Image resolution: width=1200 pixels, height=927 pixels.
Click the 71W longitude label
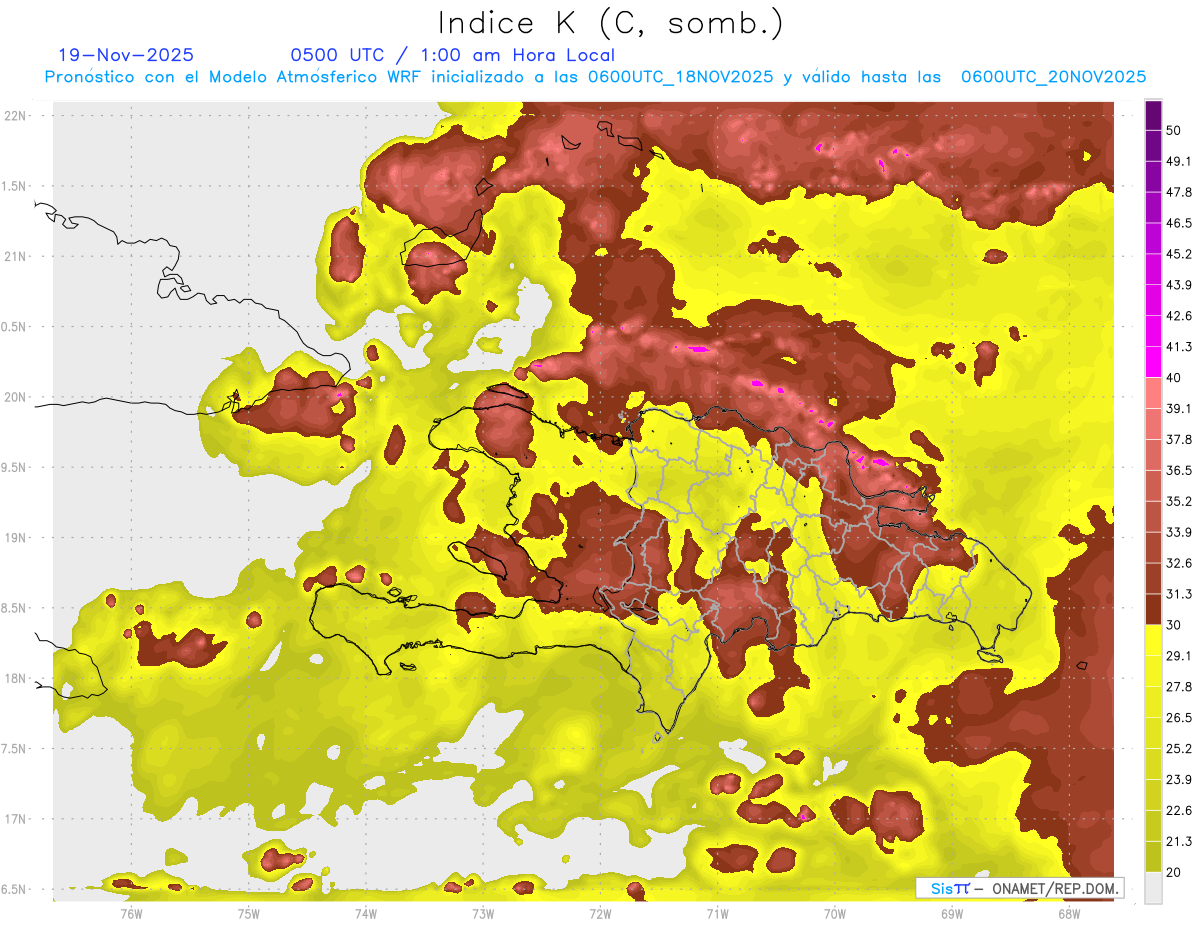(x=717, y=913)
